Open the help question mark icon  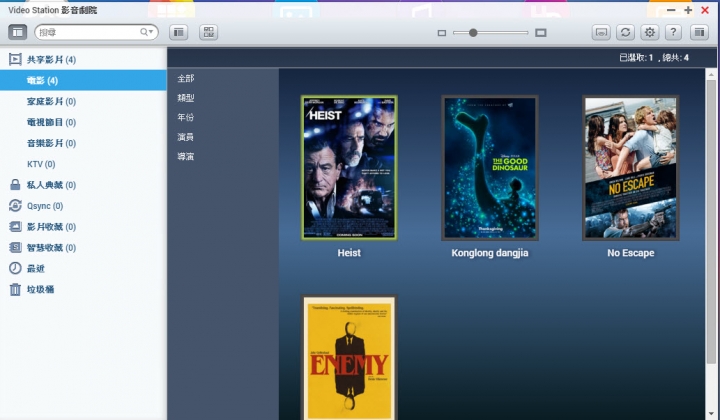673,32
